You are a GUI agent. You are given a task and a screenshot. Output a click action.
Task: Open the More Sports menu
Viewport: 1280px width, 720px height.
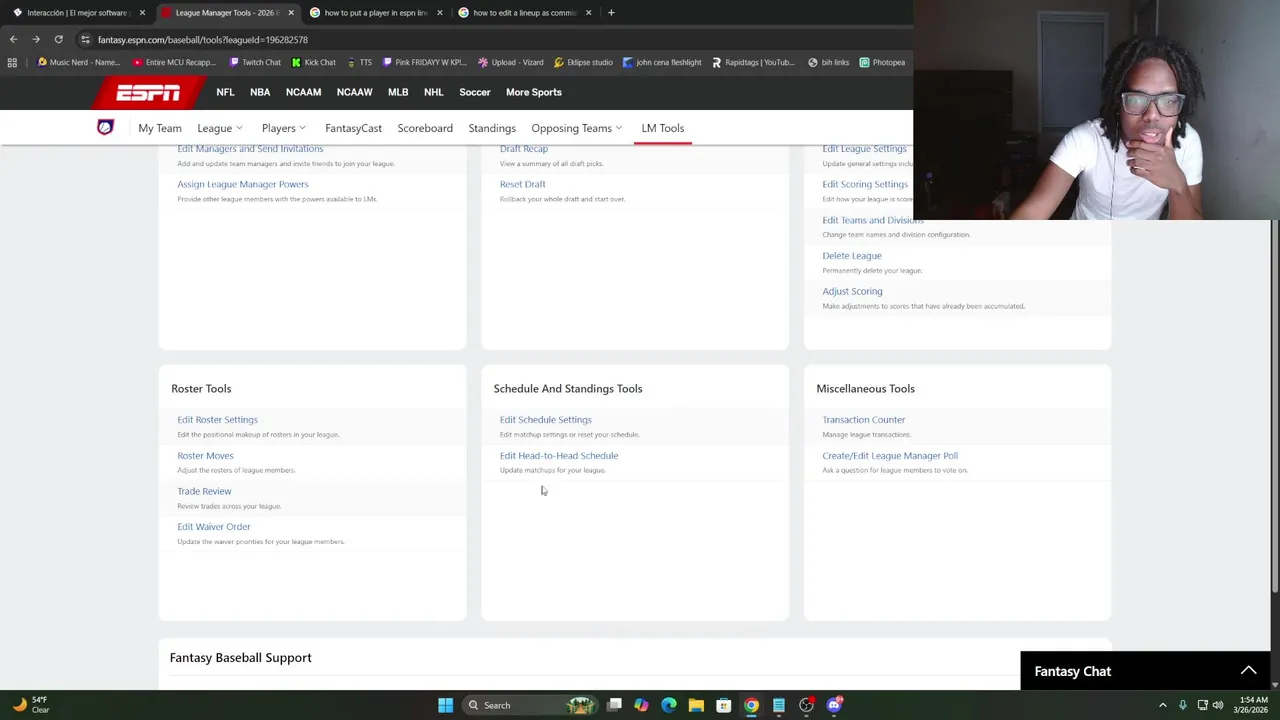(x=533, y=92)
